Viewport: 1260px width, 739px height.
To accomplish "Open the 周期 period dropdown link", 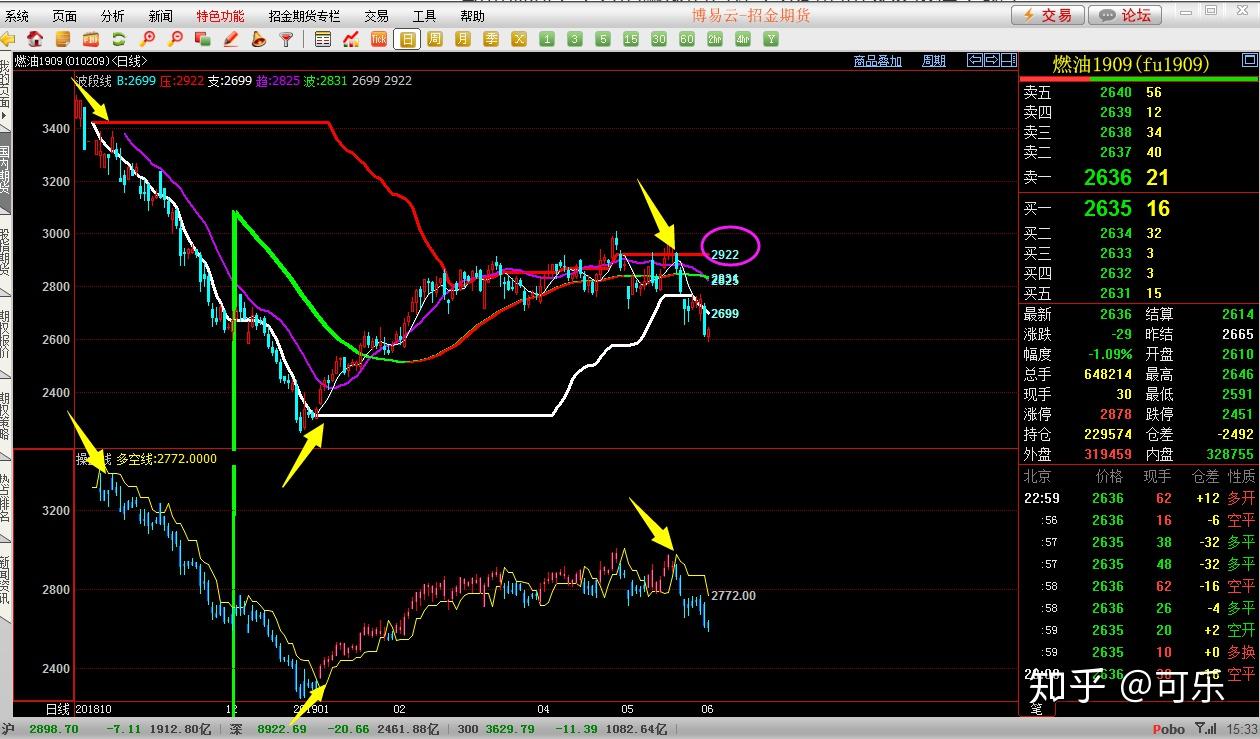I will (933, 61).
